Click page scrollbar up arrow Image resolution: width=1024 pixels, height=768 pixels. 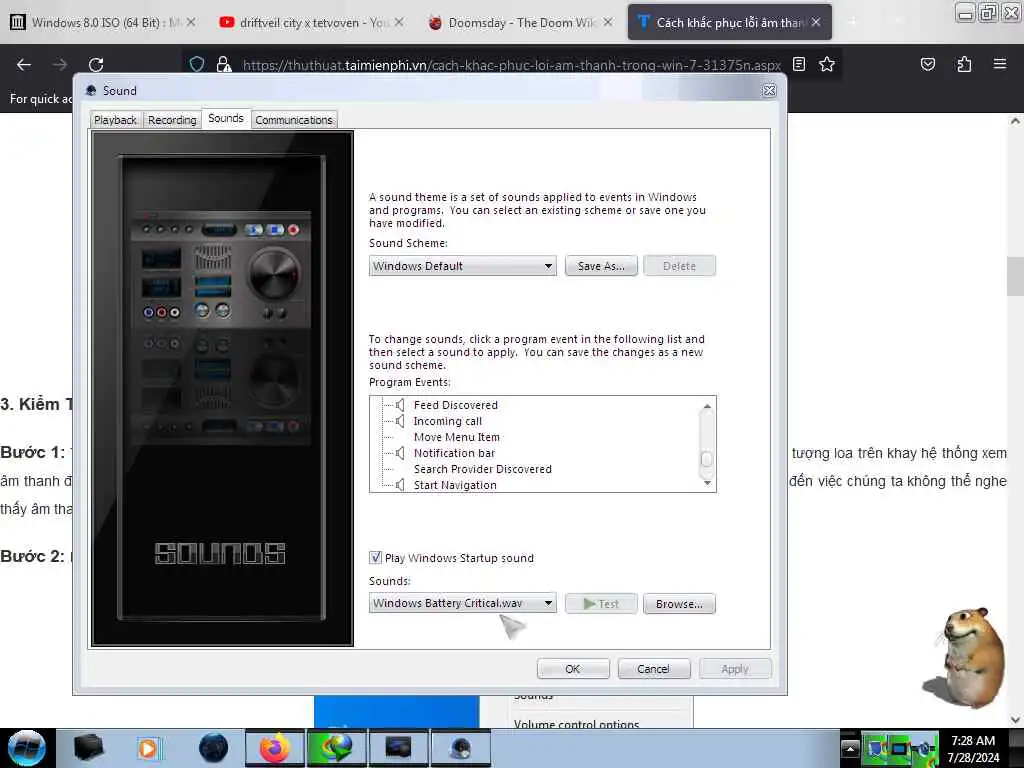coord(1015,121)
